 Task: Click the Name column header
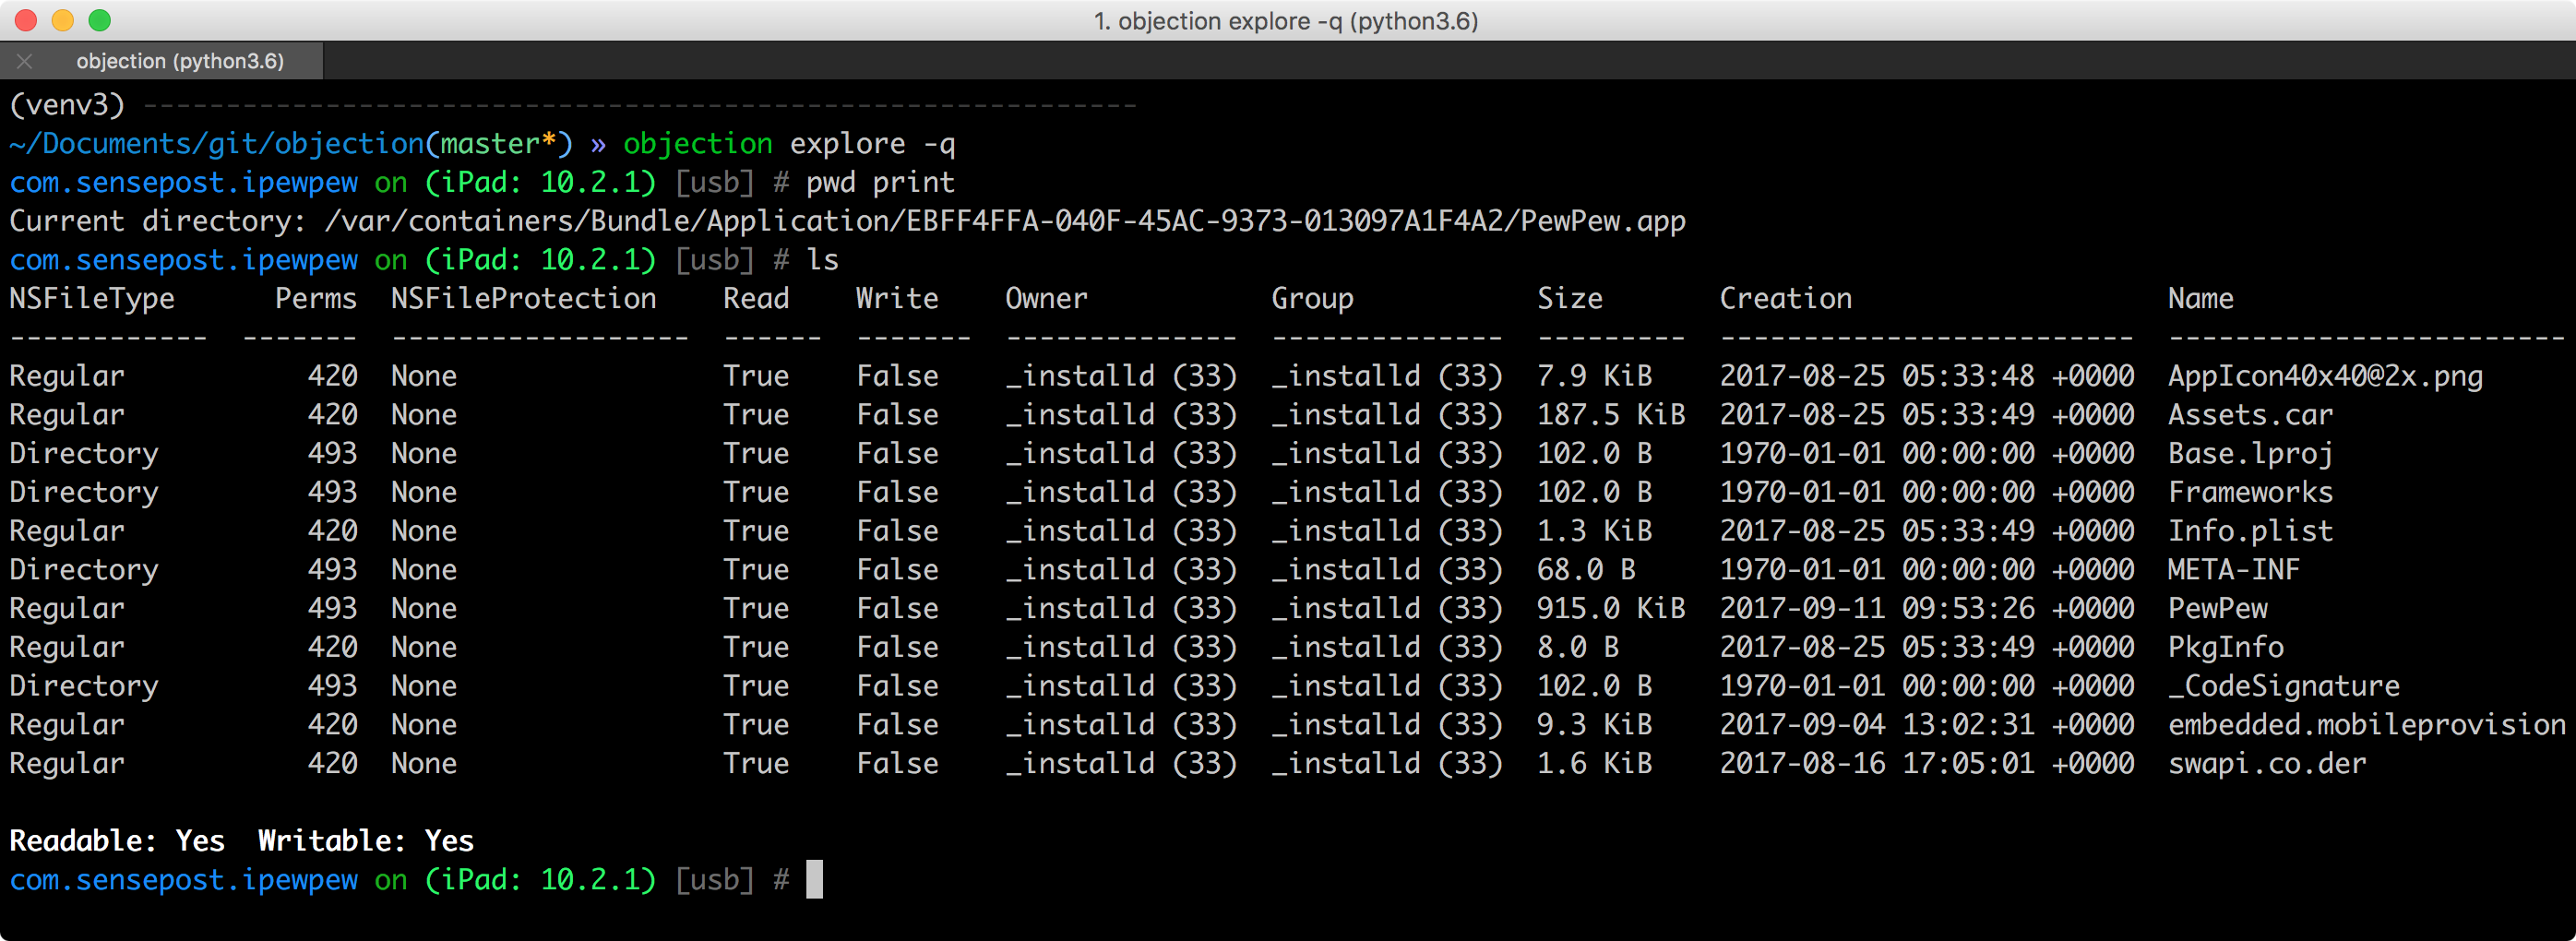click(x=2200, y=299)
